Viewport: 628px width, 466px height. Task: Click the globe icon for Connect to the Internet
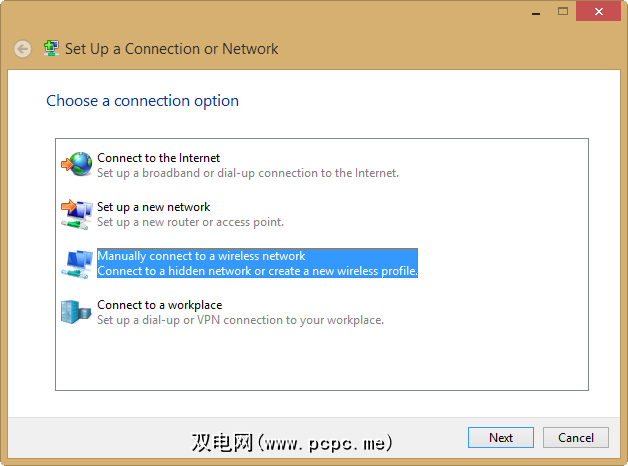tap(77, 165)
